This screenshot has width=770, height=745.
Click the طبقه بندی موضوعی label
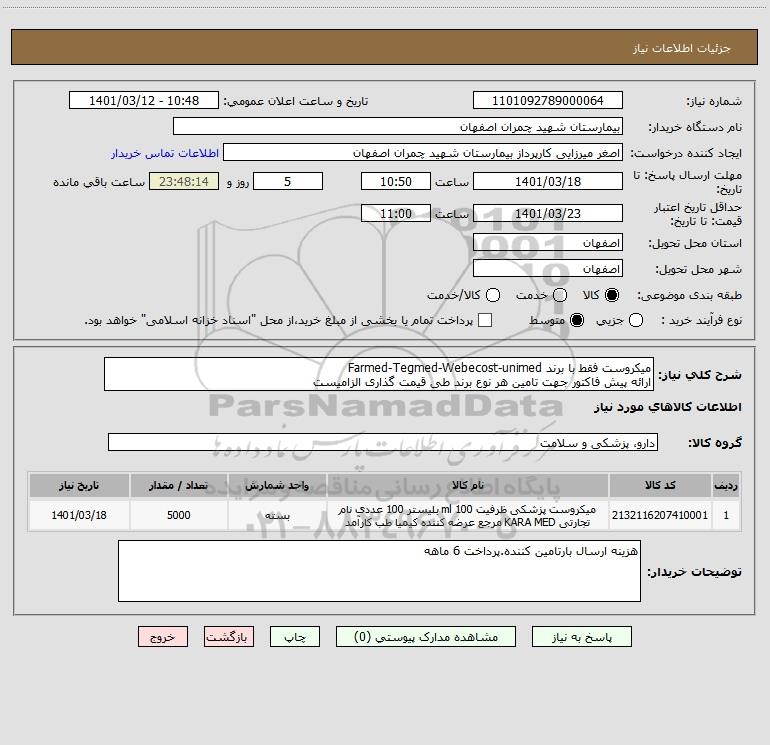tap(689, 296)
